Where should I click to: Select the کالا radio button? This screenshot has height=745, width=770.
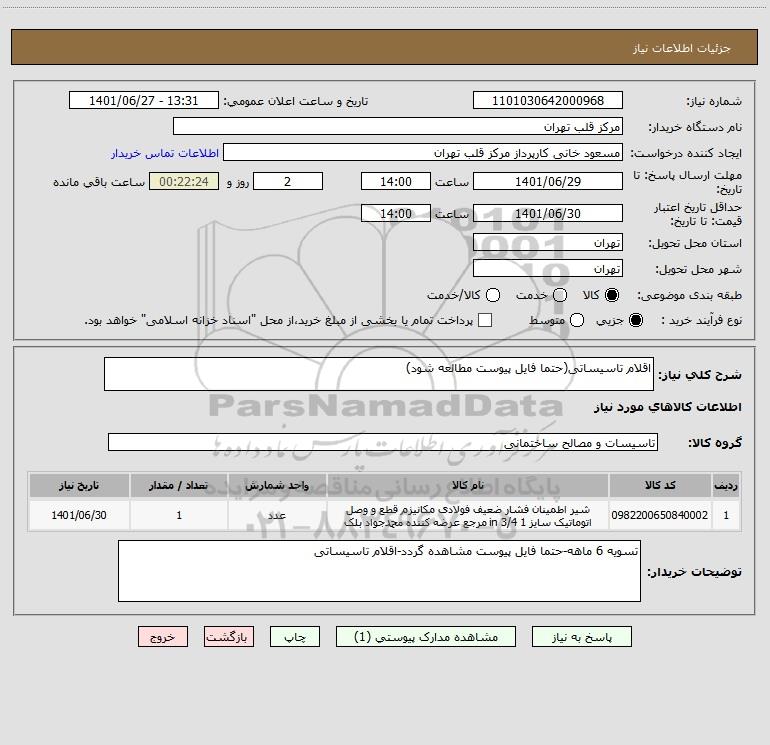[x=612, y=295]
